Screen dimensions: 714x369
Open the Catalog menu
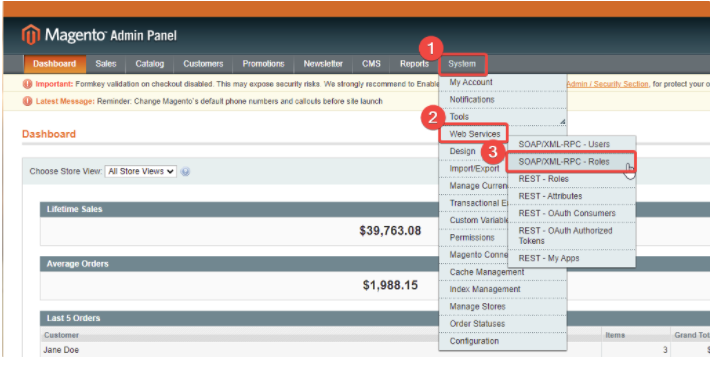(149, 64)
